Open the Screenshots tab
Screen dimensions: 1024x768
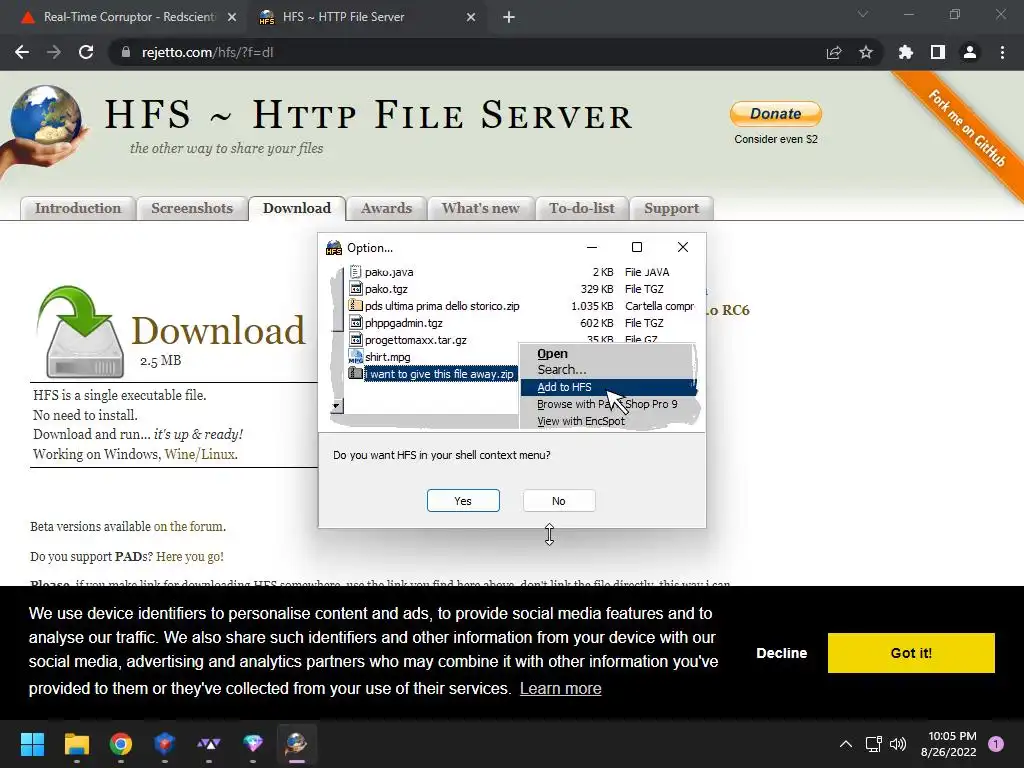(x=192, y=208)
